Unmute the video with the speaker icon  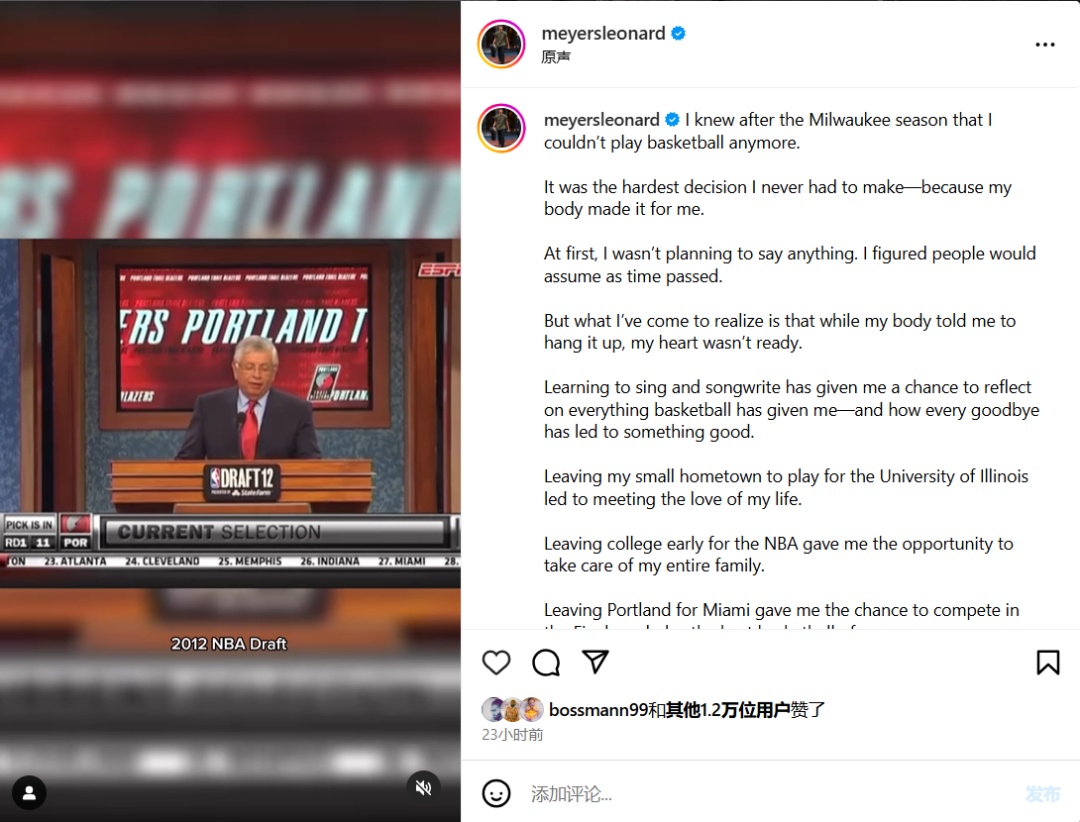424,788
